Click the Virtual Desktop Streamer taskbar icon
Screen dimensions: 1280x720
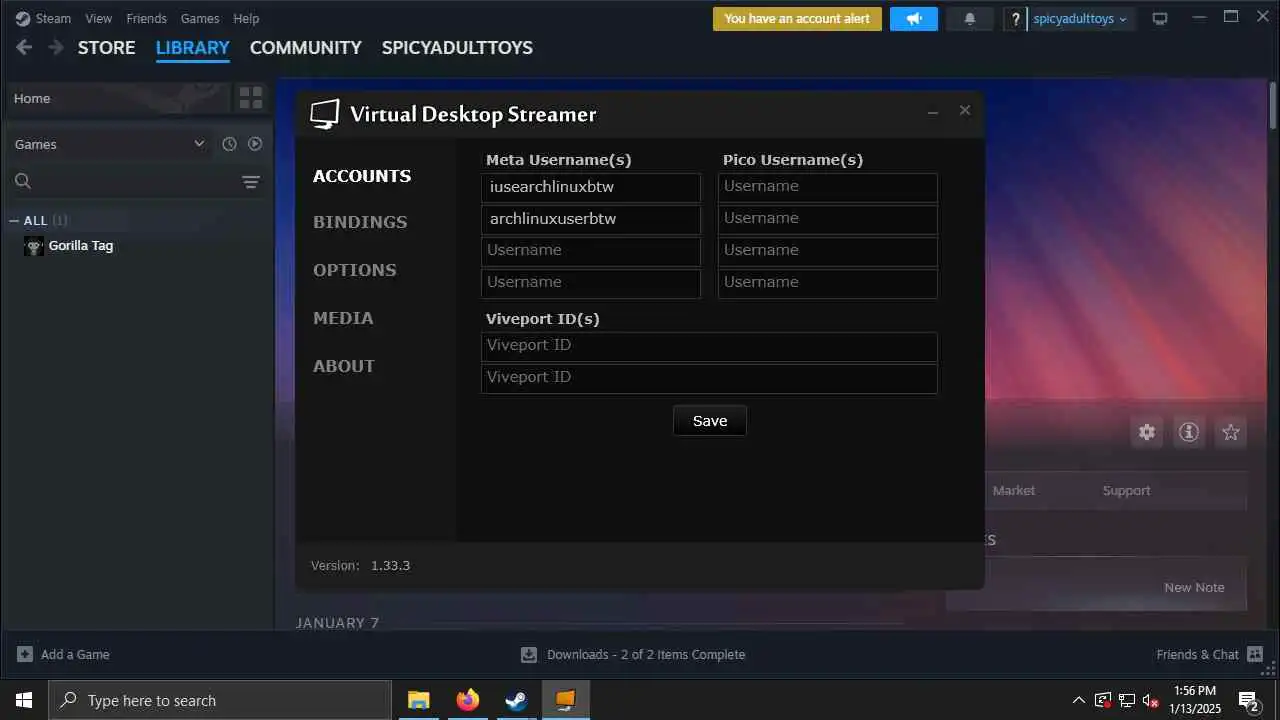[565, 700]
